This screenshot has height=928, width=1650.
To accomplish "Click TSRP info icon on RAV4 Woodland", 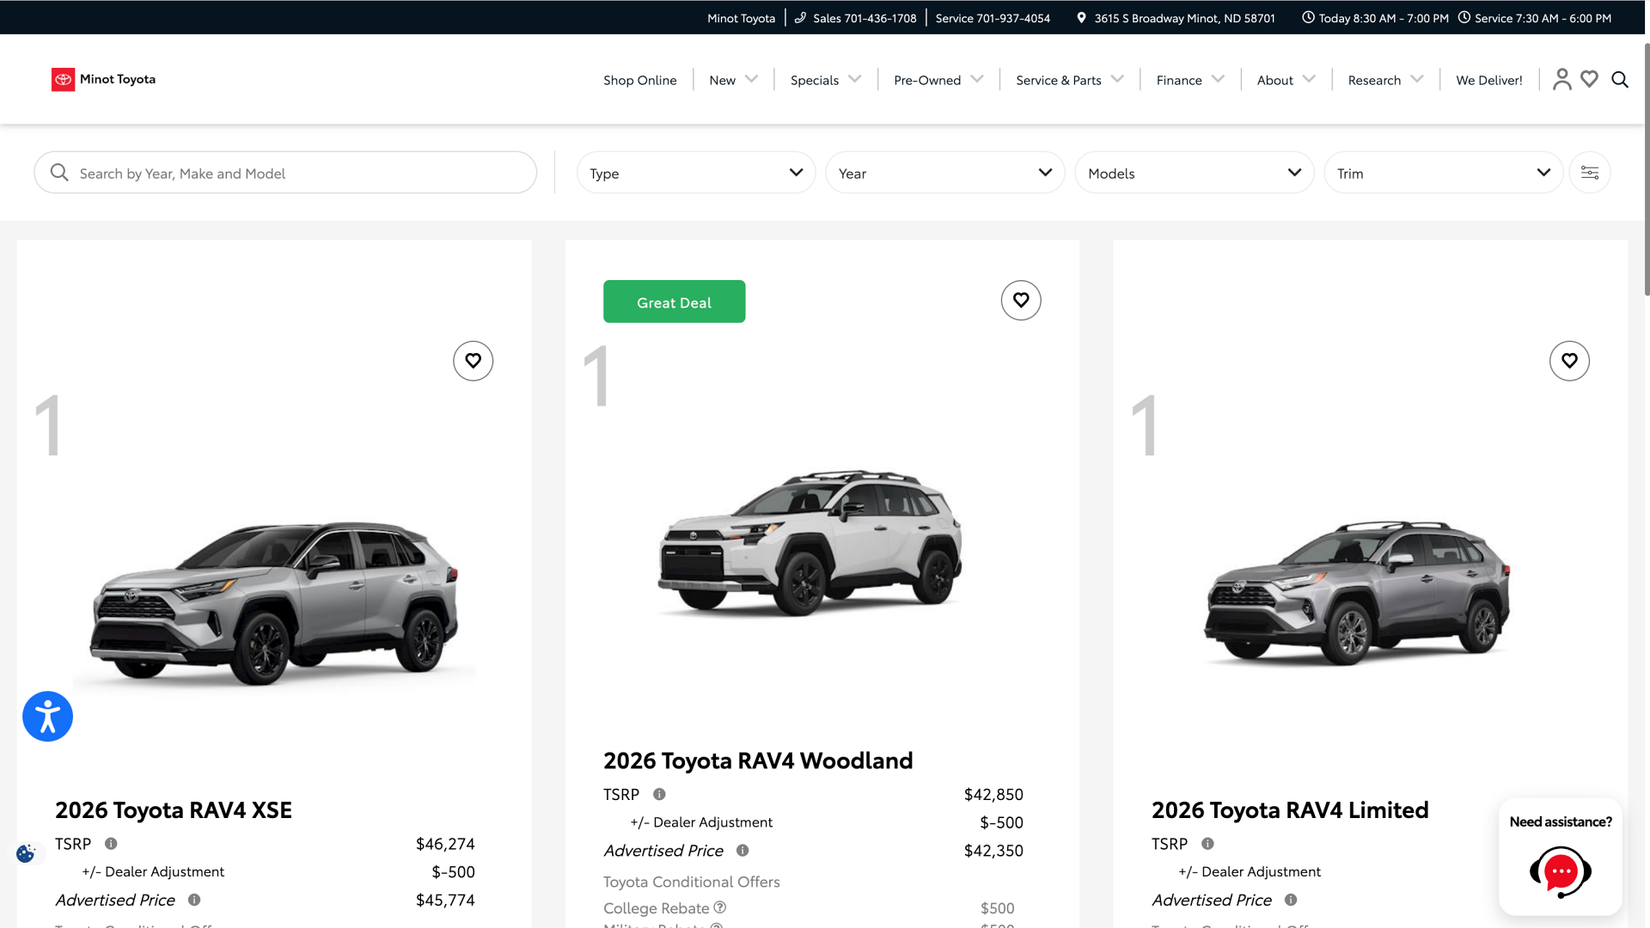I will (659, 794).
